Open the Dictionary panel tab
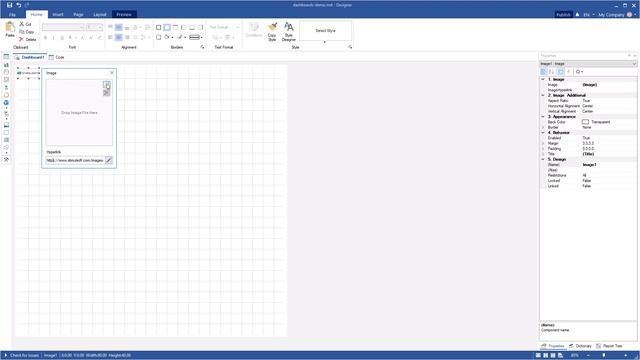 click(580, 346)
